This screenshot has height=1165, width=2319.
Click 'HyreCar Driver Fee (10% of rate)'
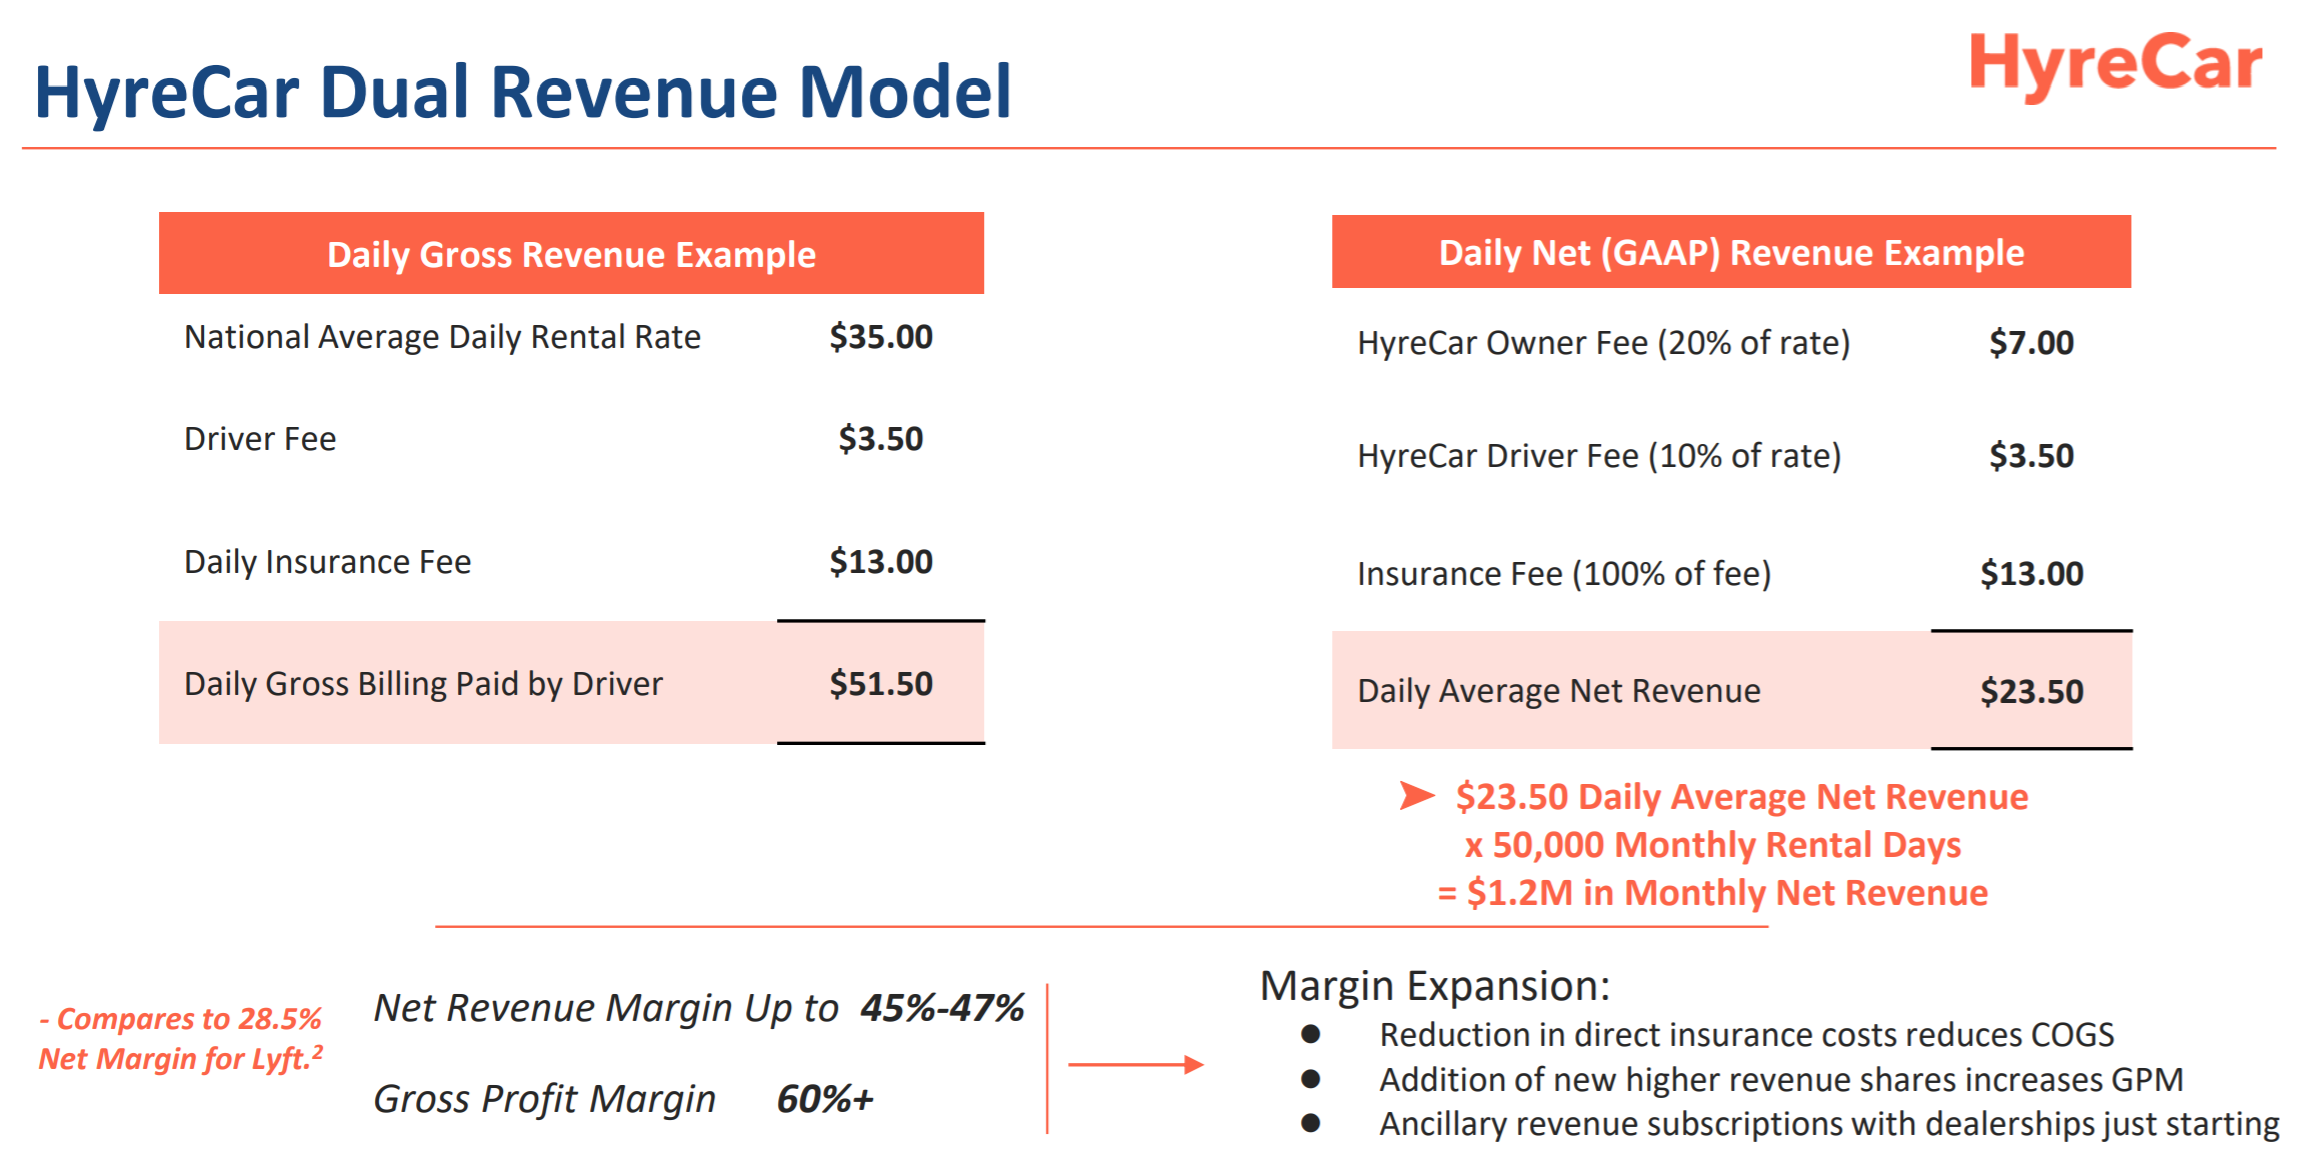(1599, 456)
